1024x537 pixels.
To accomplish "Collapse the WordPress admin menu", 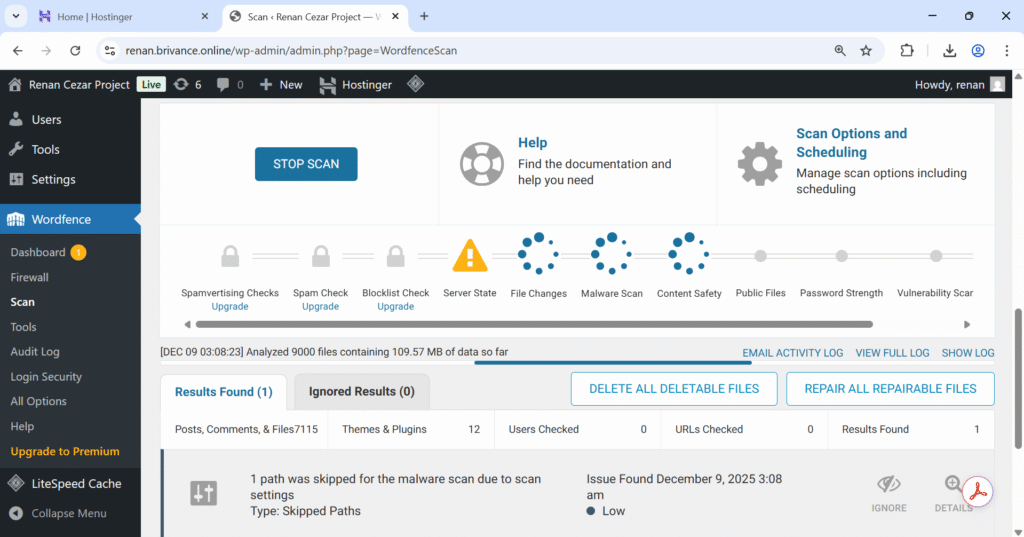I will [x=68, y=513].
